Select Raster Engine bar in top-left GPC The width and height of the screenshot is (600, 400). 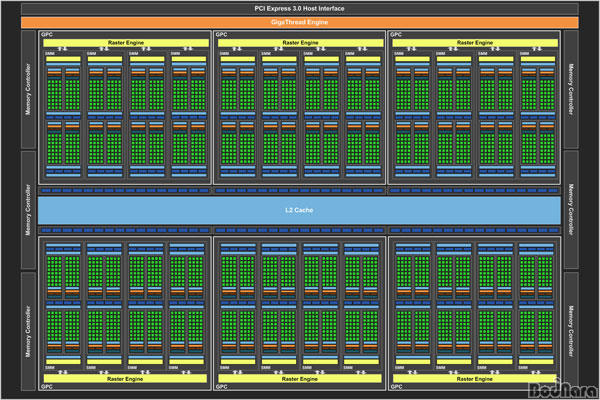(x=126, y=43)
